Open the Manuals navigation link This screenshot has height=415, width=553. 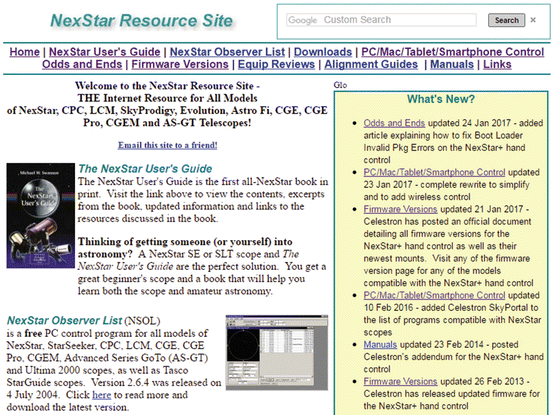[452, 65]
